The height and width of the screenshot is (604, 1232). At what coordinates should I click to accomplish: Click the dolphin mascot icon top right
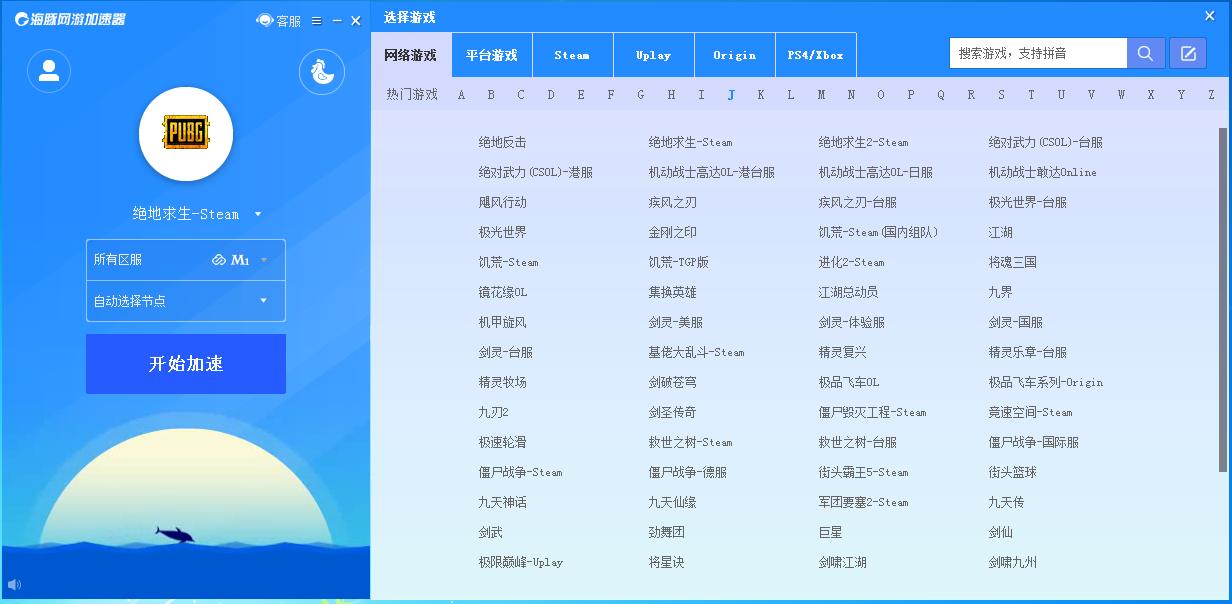click(321, 72)
